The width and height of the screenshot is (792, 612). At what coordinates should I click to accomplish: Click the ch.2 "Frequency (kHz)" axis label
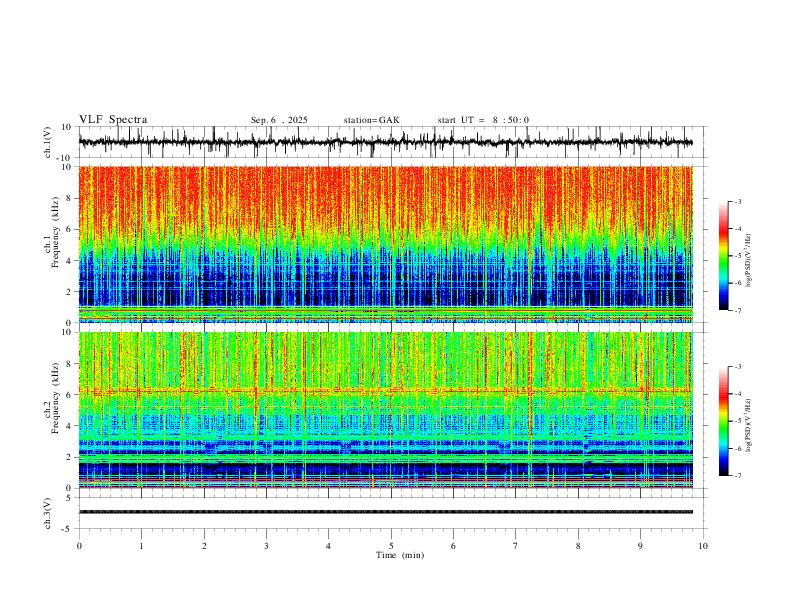[x=56, y=398]
